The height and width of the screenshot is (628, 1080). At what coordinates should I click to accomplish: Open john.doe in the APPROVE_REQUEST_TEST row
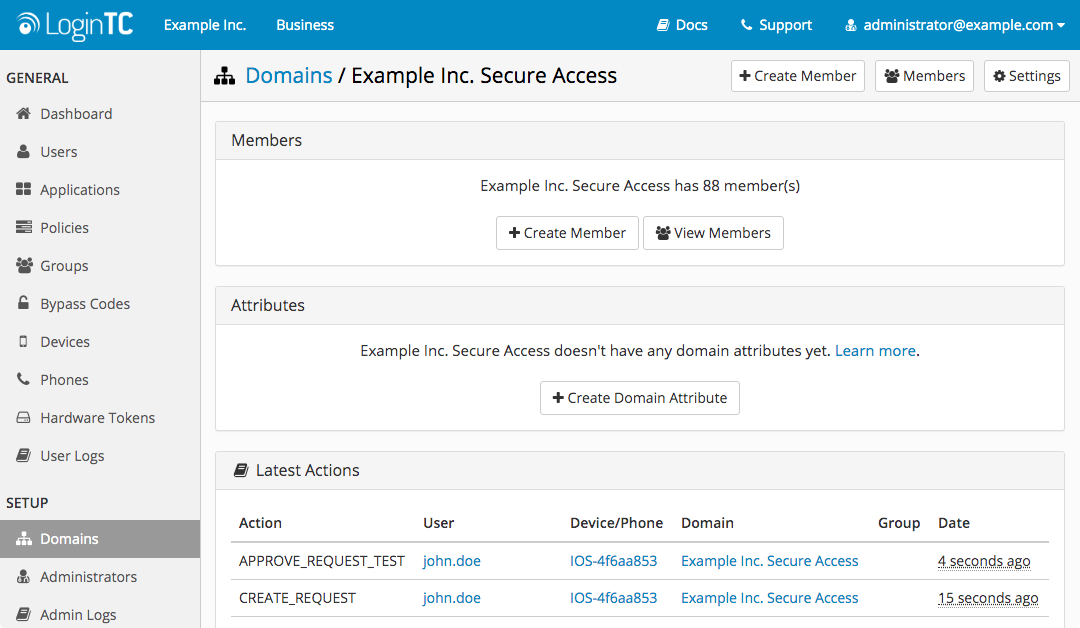click(x=451, y=561)
